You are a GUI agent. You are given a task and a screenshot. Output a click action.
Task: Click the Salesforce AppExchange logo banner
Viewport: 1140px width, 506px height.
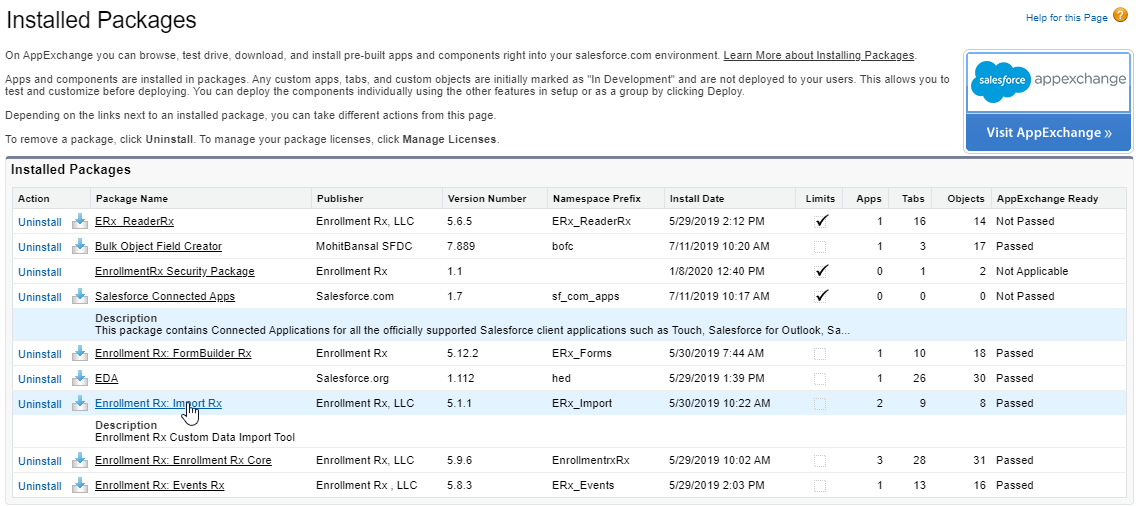1048,81
